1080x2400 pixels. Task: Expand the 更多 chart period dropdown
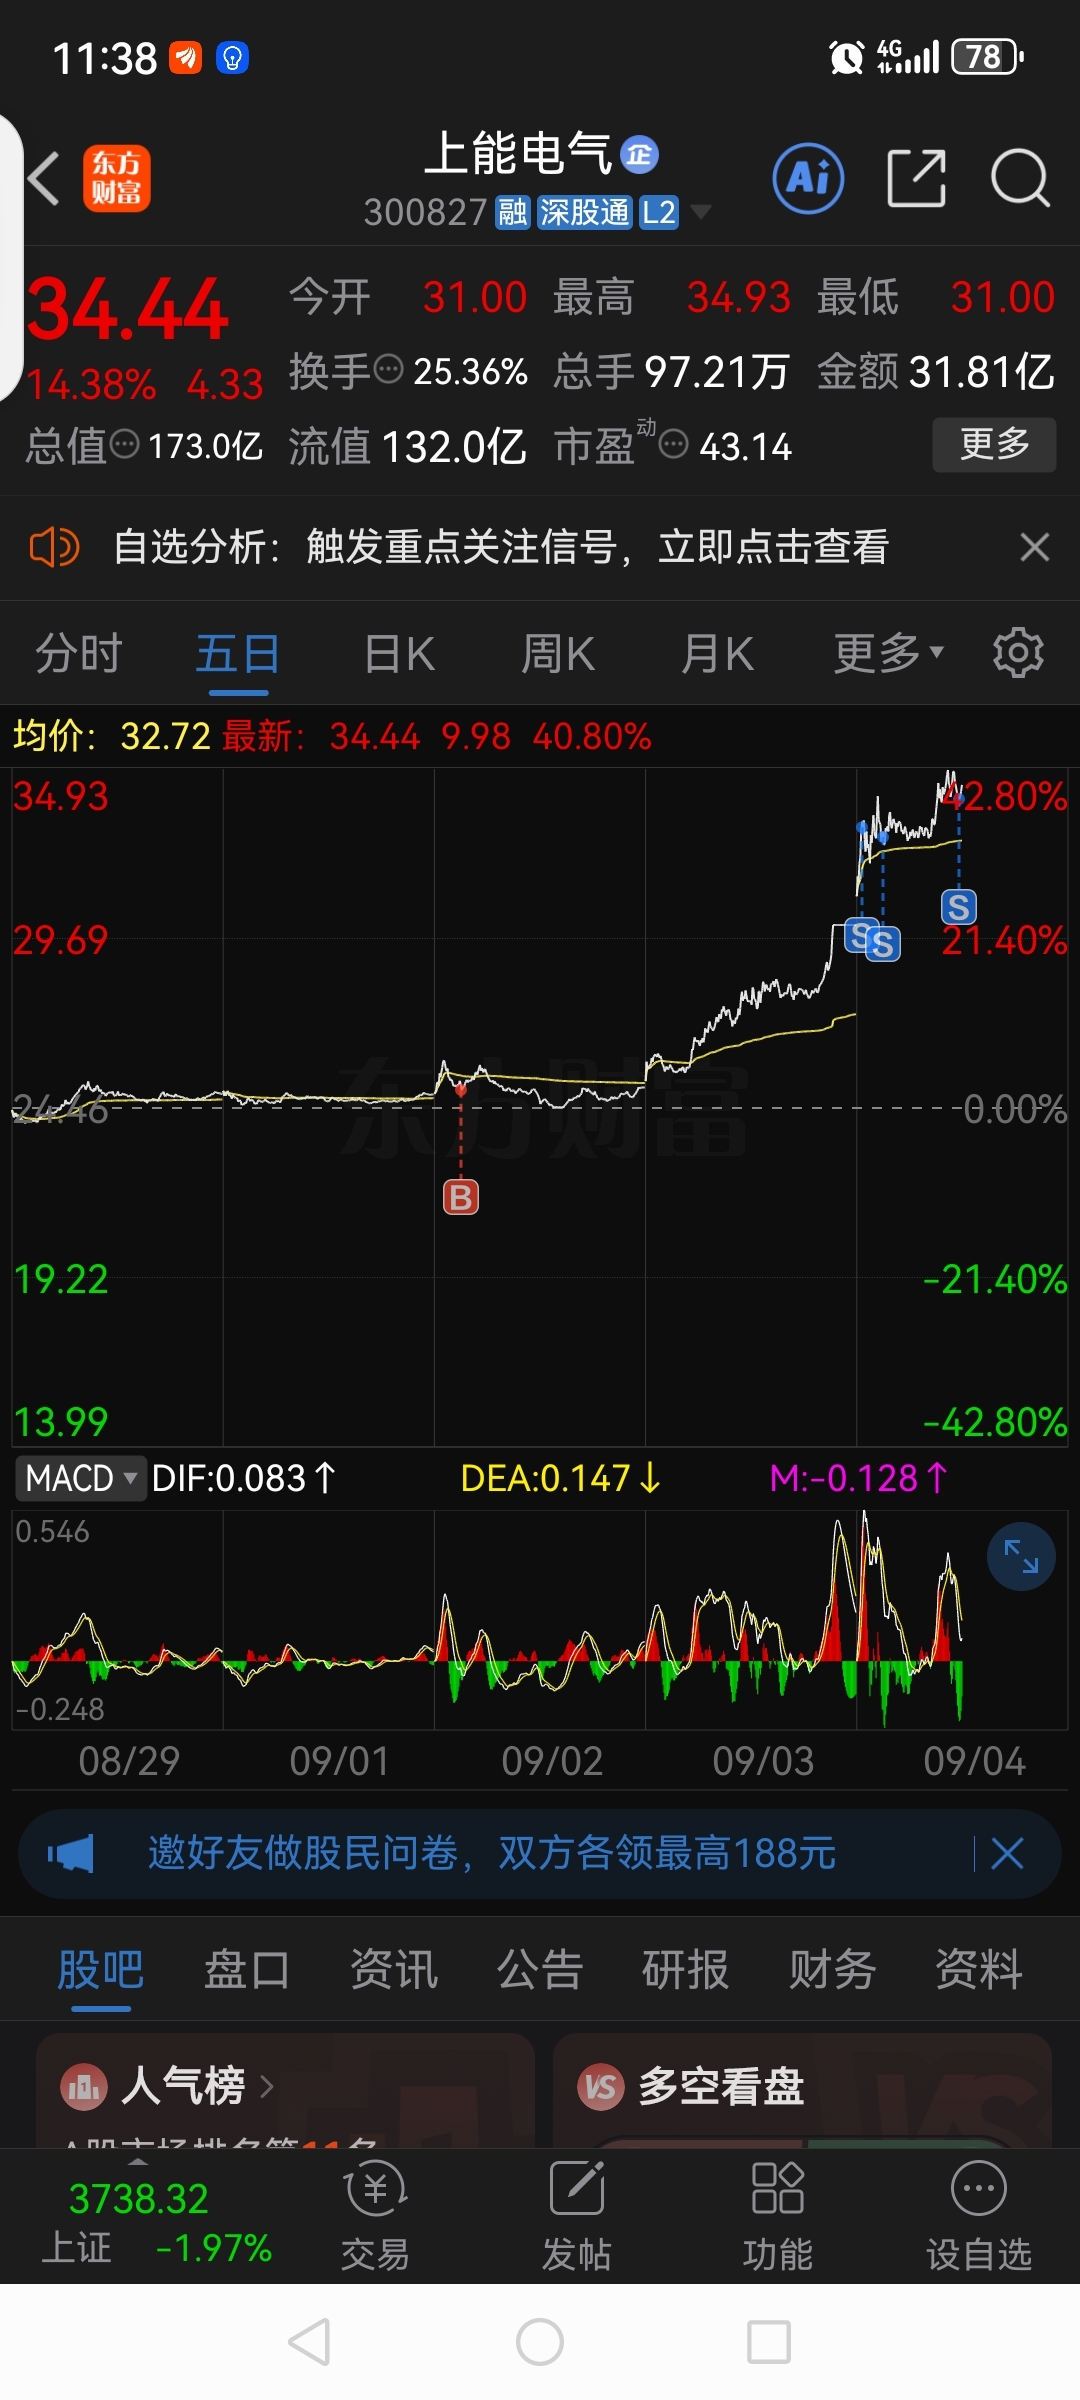click(x=889, y=654)
